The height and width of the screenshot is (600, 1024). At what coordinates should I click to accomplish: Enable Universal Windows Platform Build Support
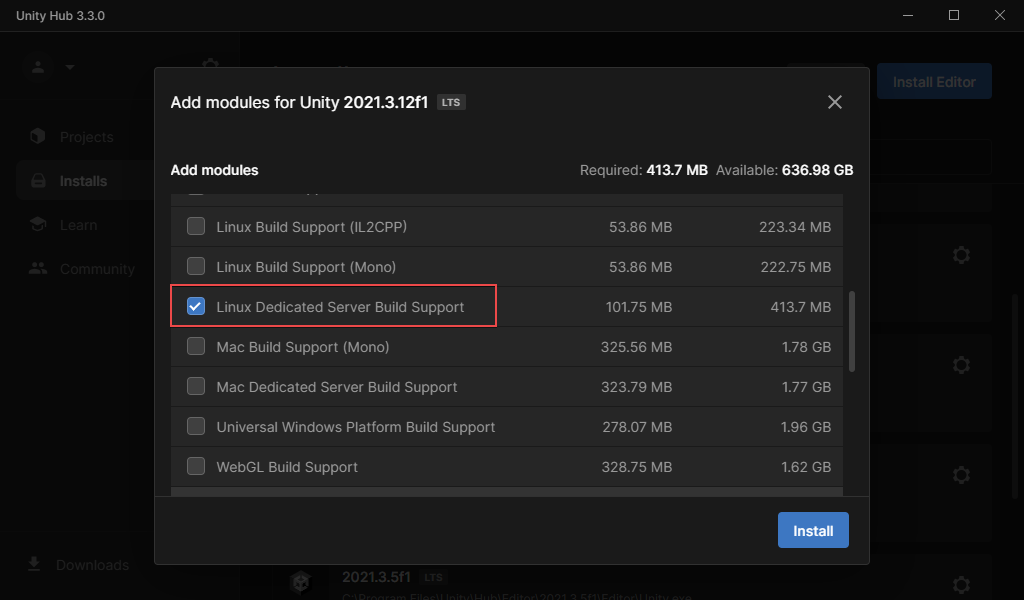click(196, 427)
